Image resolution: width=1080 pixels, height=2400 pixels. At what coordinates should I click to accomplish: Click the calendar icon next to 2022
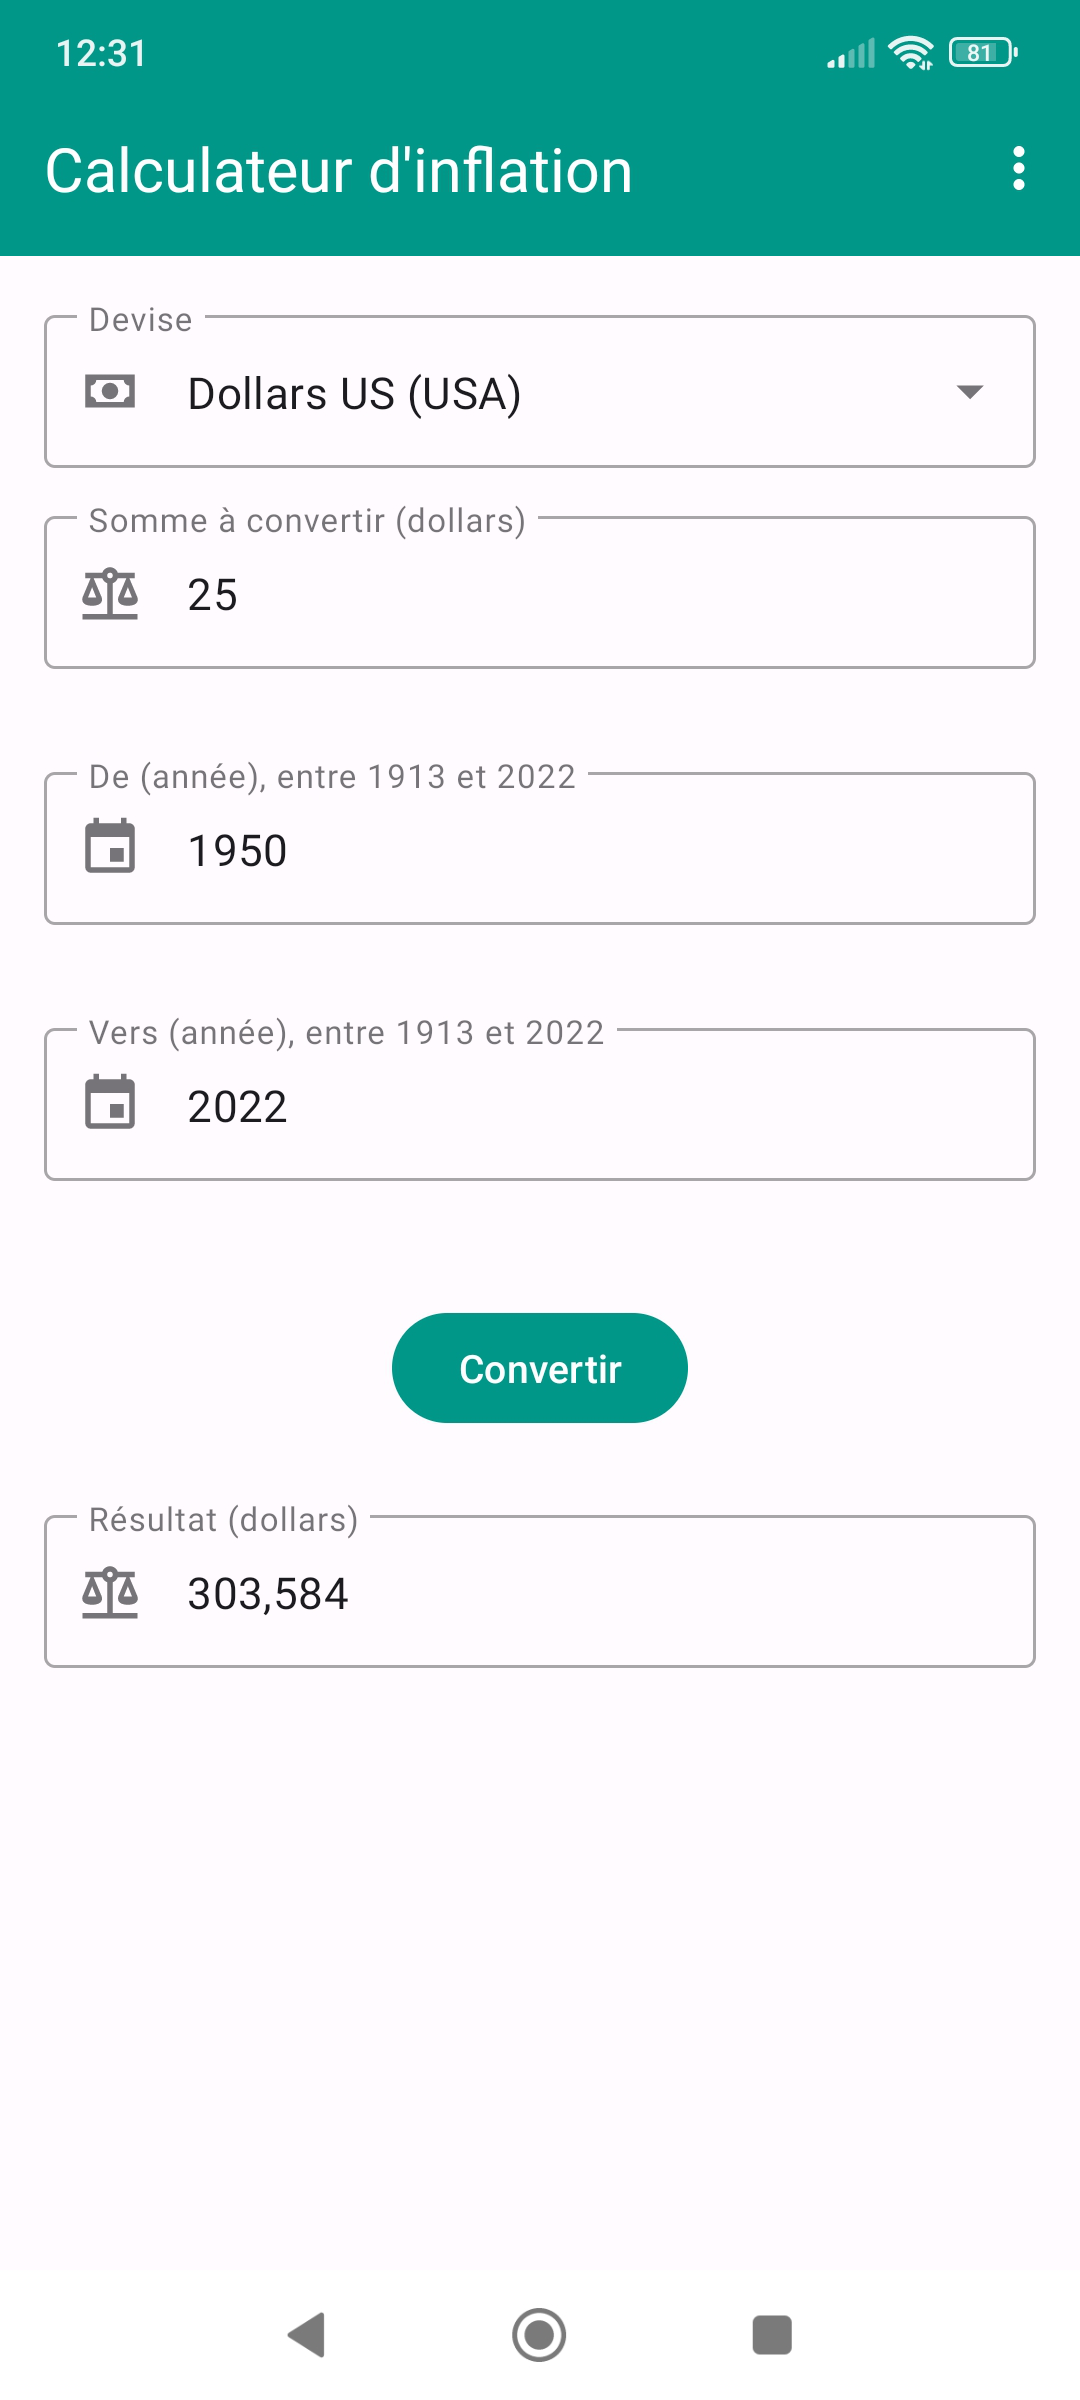(110, 1103)
